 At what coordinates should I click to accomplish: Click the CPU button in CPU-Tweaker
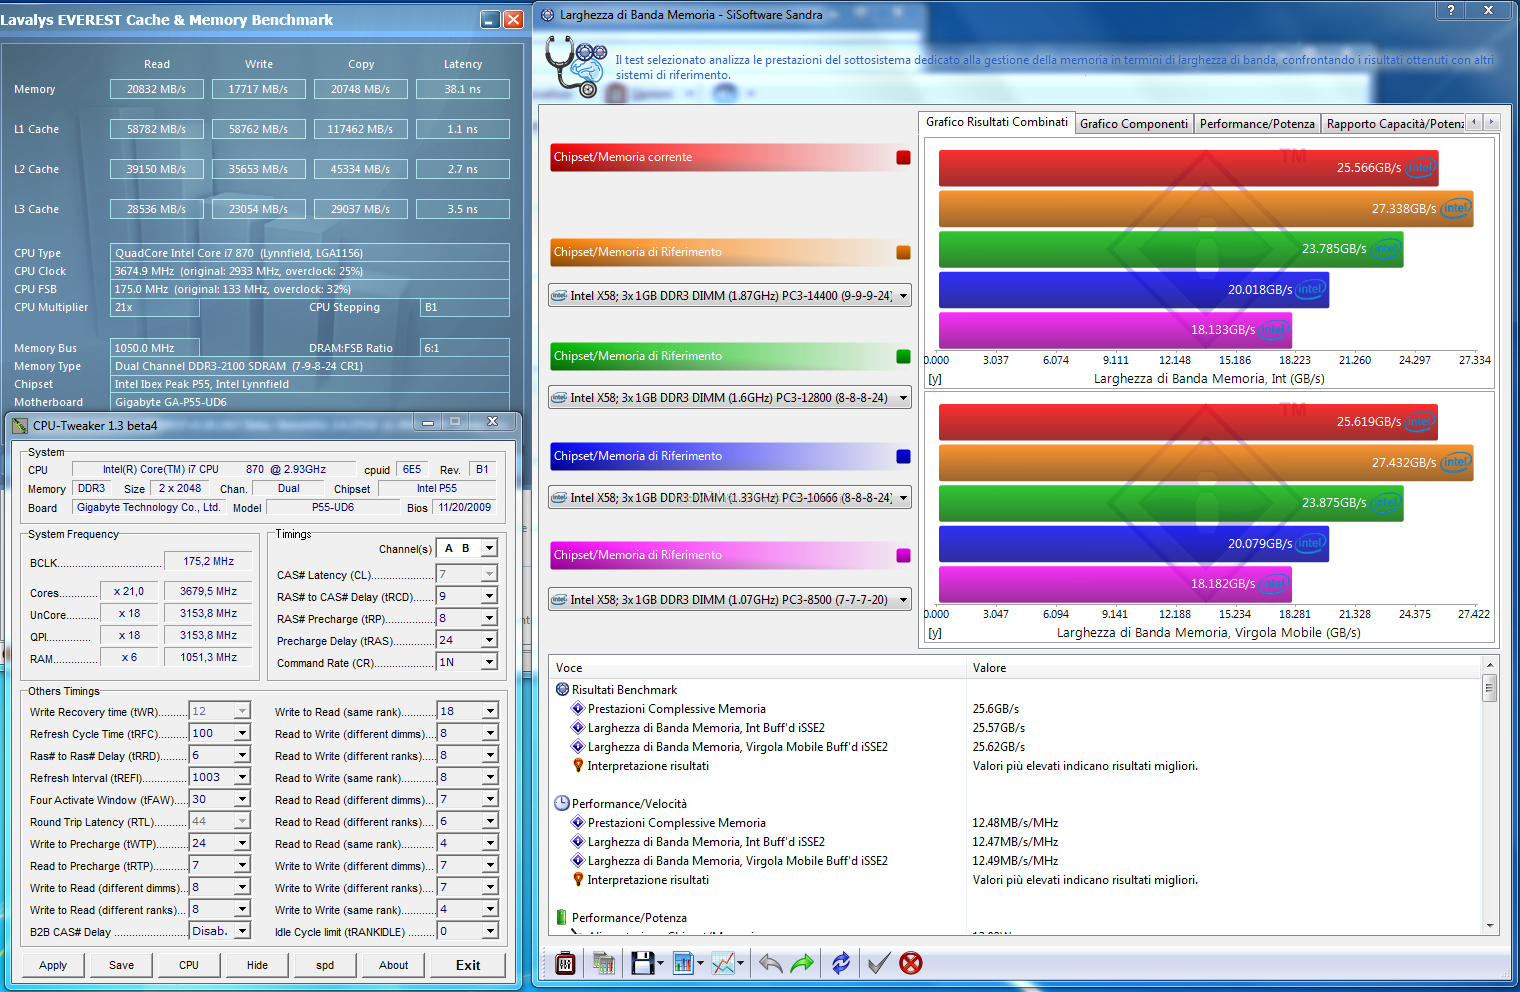189,965
